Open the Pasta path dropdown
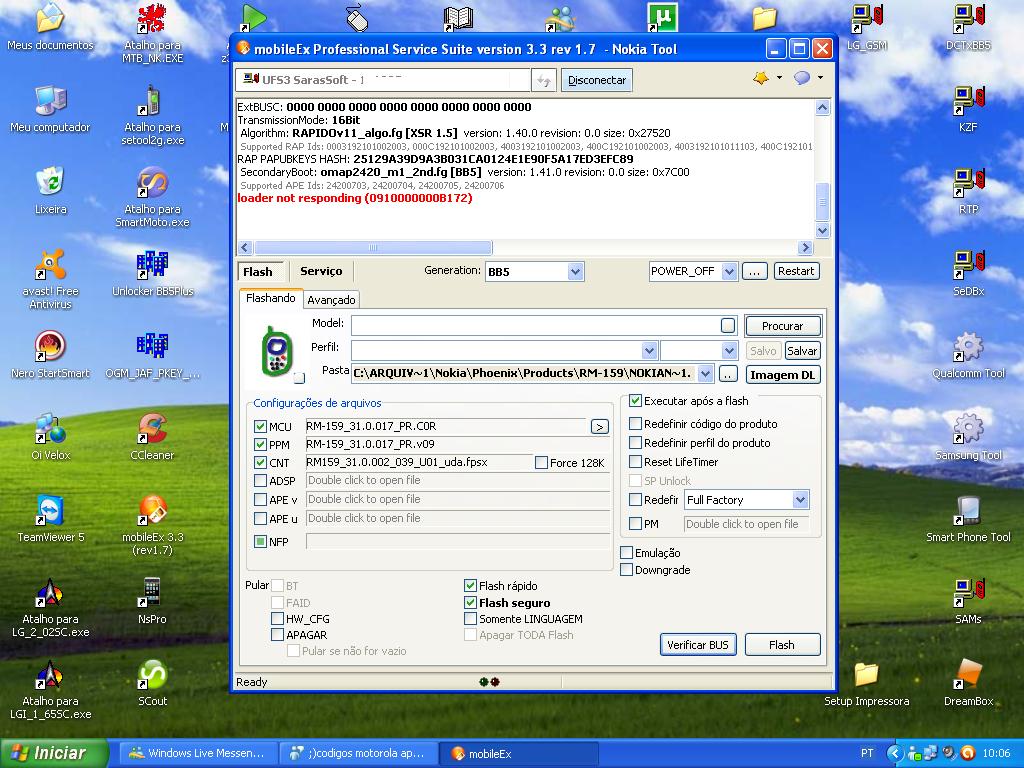The width and height of the screenshot is (1024, 768). point(705,374)
